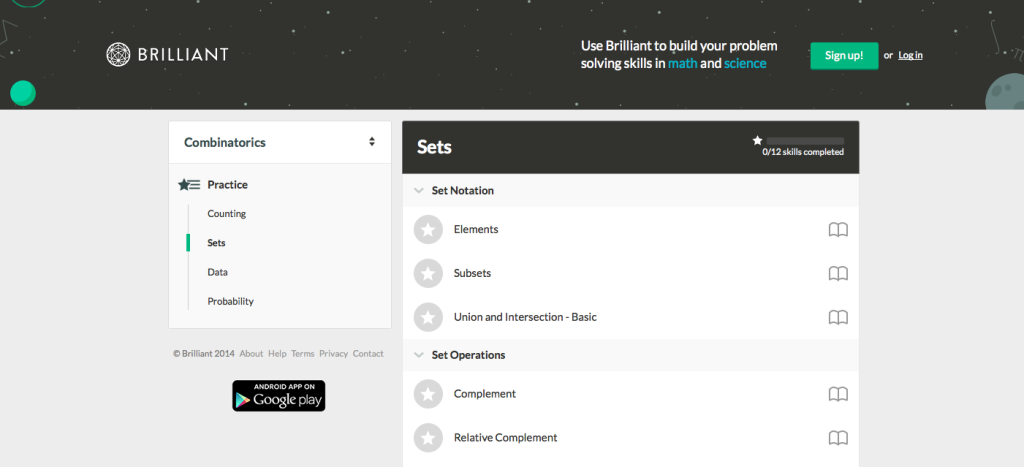Click the Brilliant logo icon
Screen dimensions: 1024x467
click(118, 54)
